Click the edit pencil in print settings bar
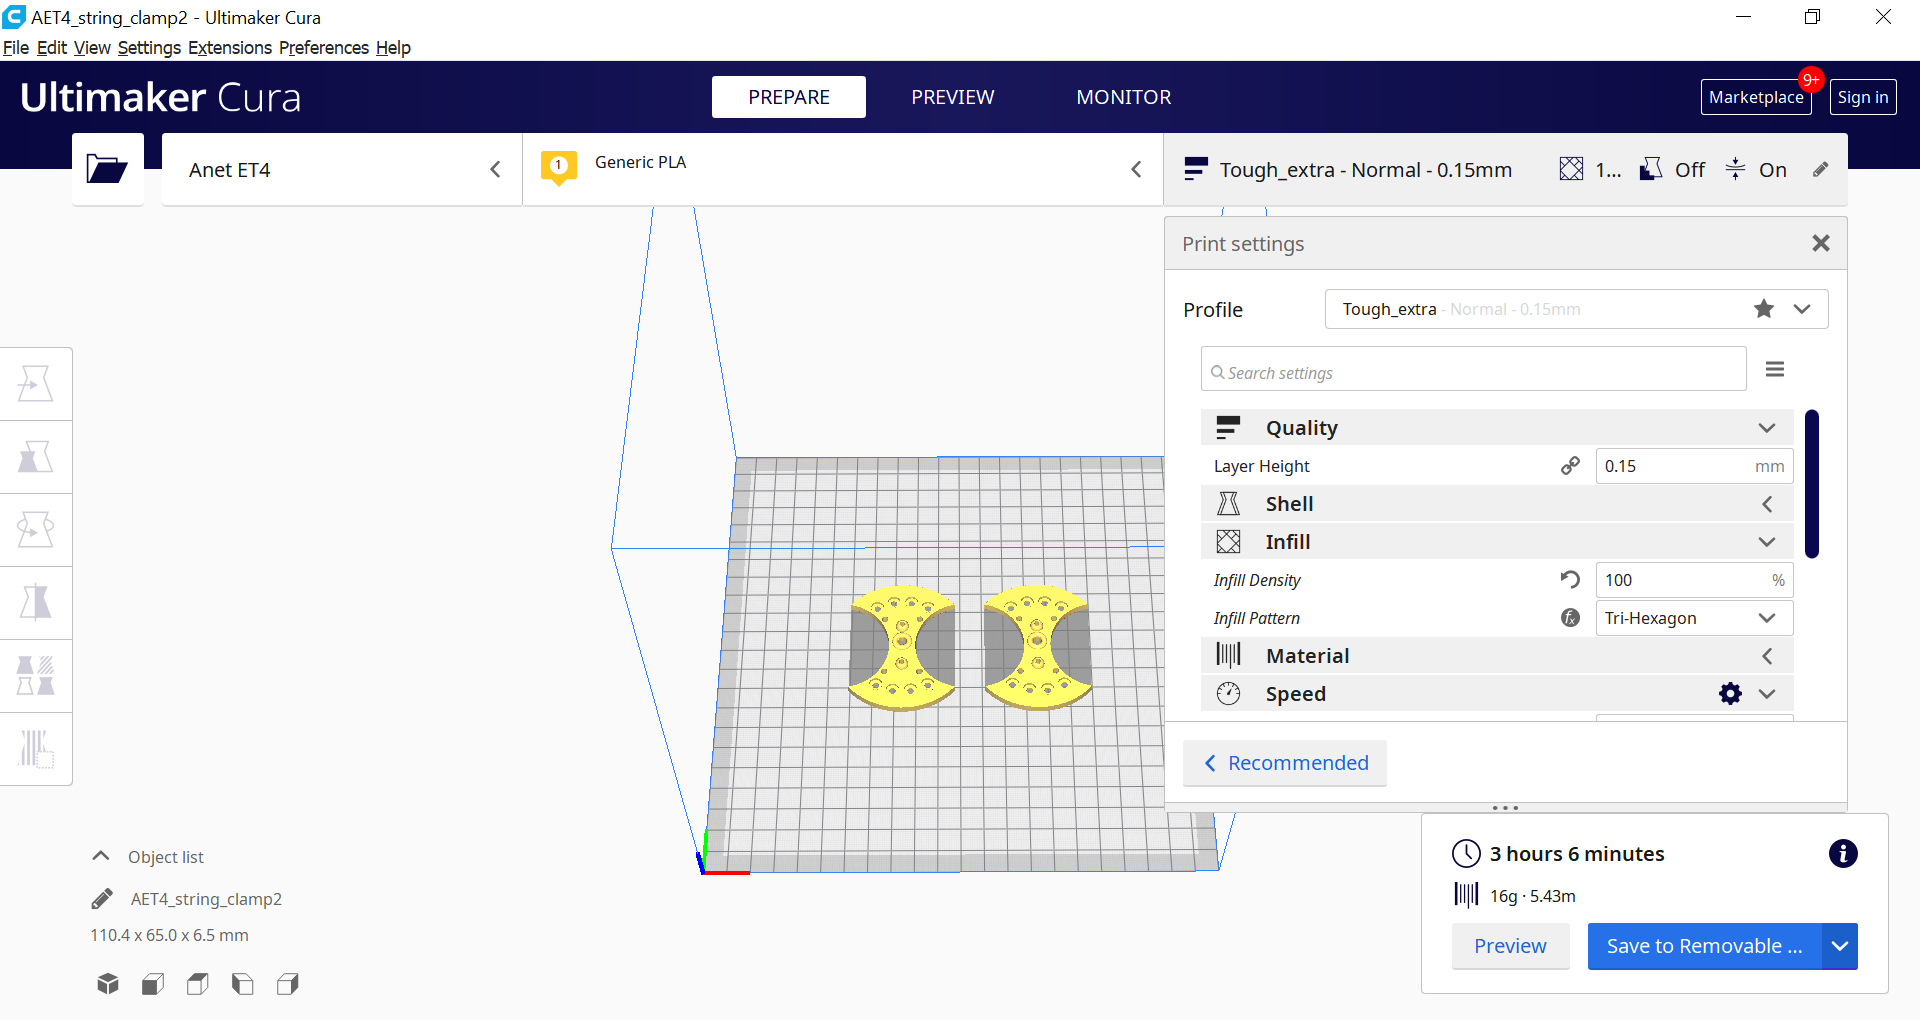1920x1020 pixels. (x=1821, y=170)
